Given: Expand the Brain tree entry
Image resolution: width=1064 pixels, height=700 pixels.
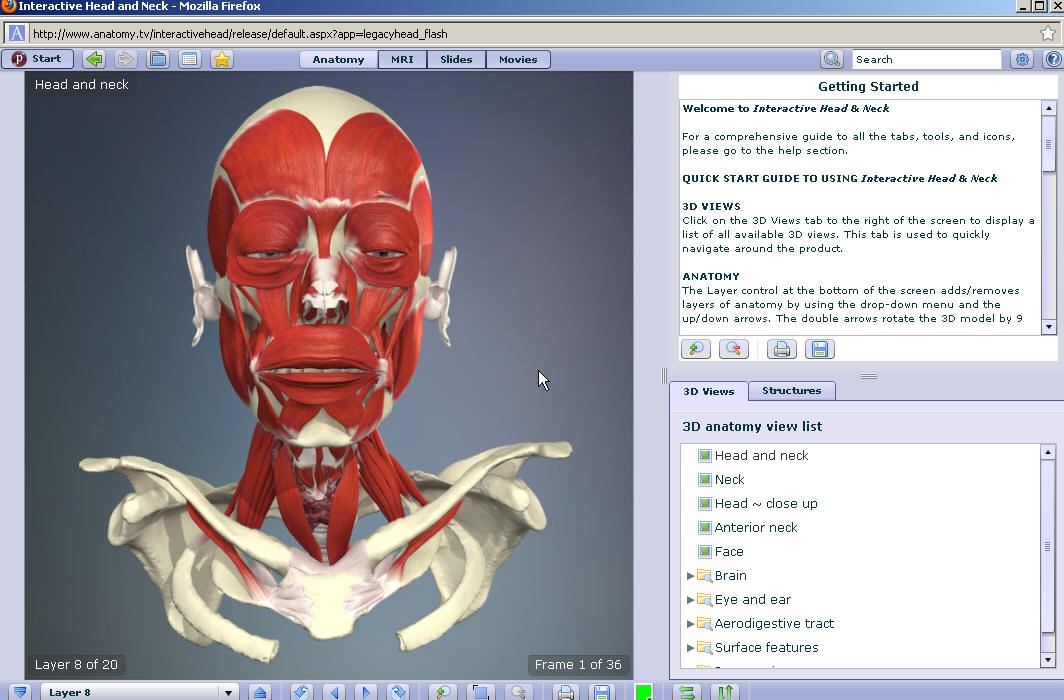Looking at the screenshot, I should (x=691, y=575).
